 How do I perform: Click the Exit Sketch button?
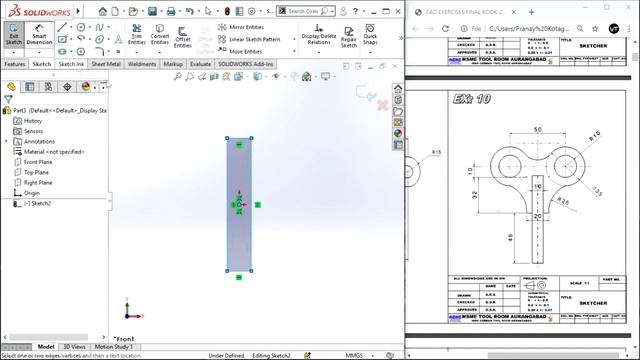(x=13, y=35)
